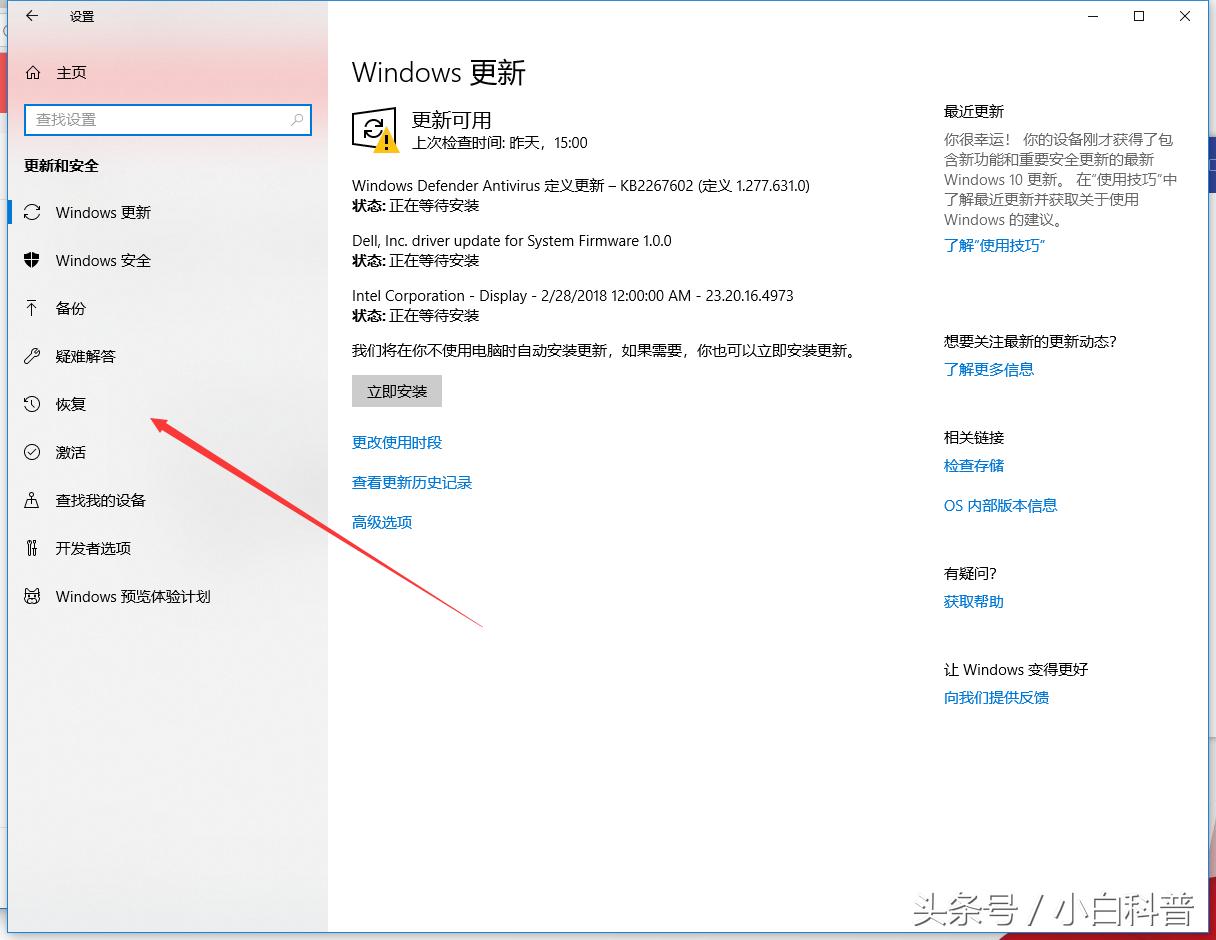The height and width of the screenshot is (940, 1216).
Task: Open 检查存储 link
Action: 974,465
